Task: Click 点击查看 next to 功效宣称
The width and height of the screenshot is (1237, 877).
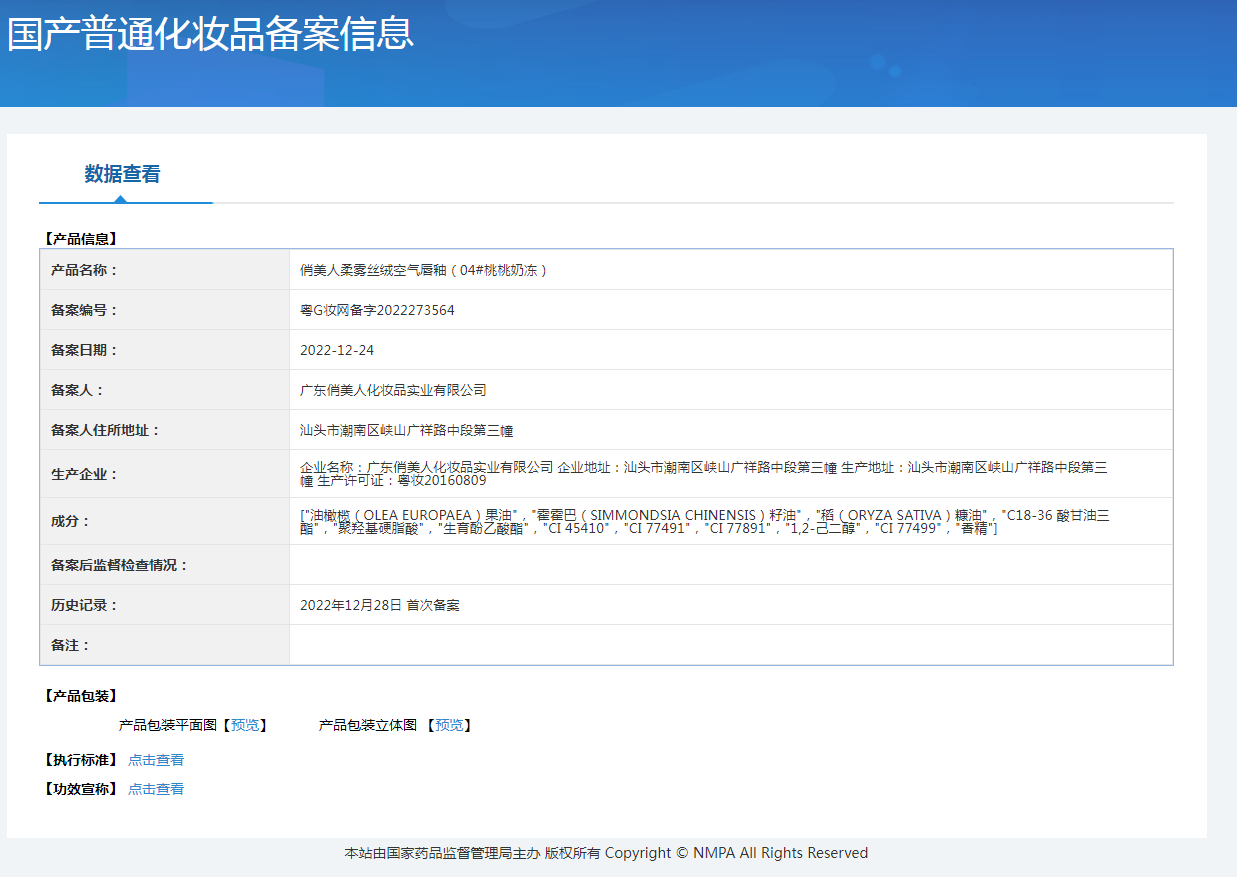Action: (156, 789)
